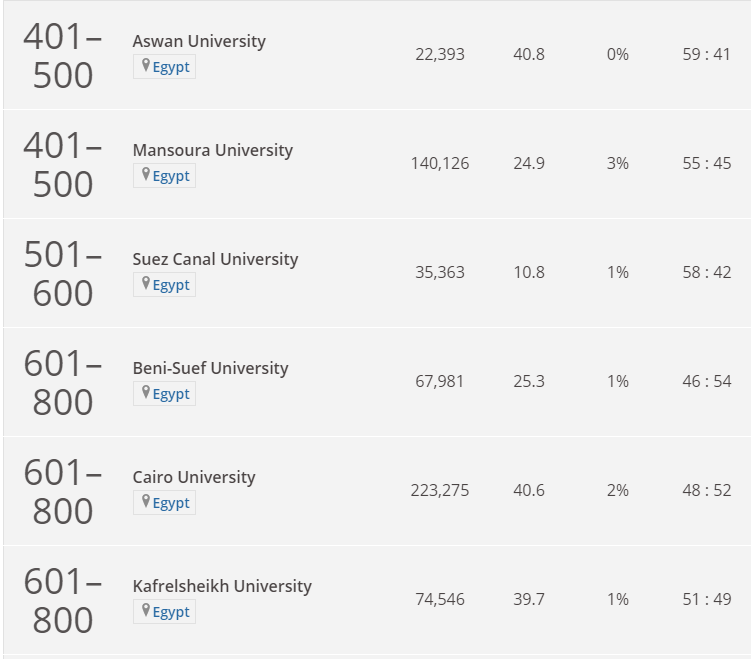This screenshot has height=659, width=751.
Task: Open the Suez Canal University page
Action: coord(216,259)
